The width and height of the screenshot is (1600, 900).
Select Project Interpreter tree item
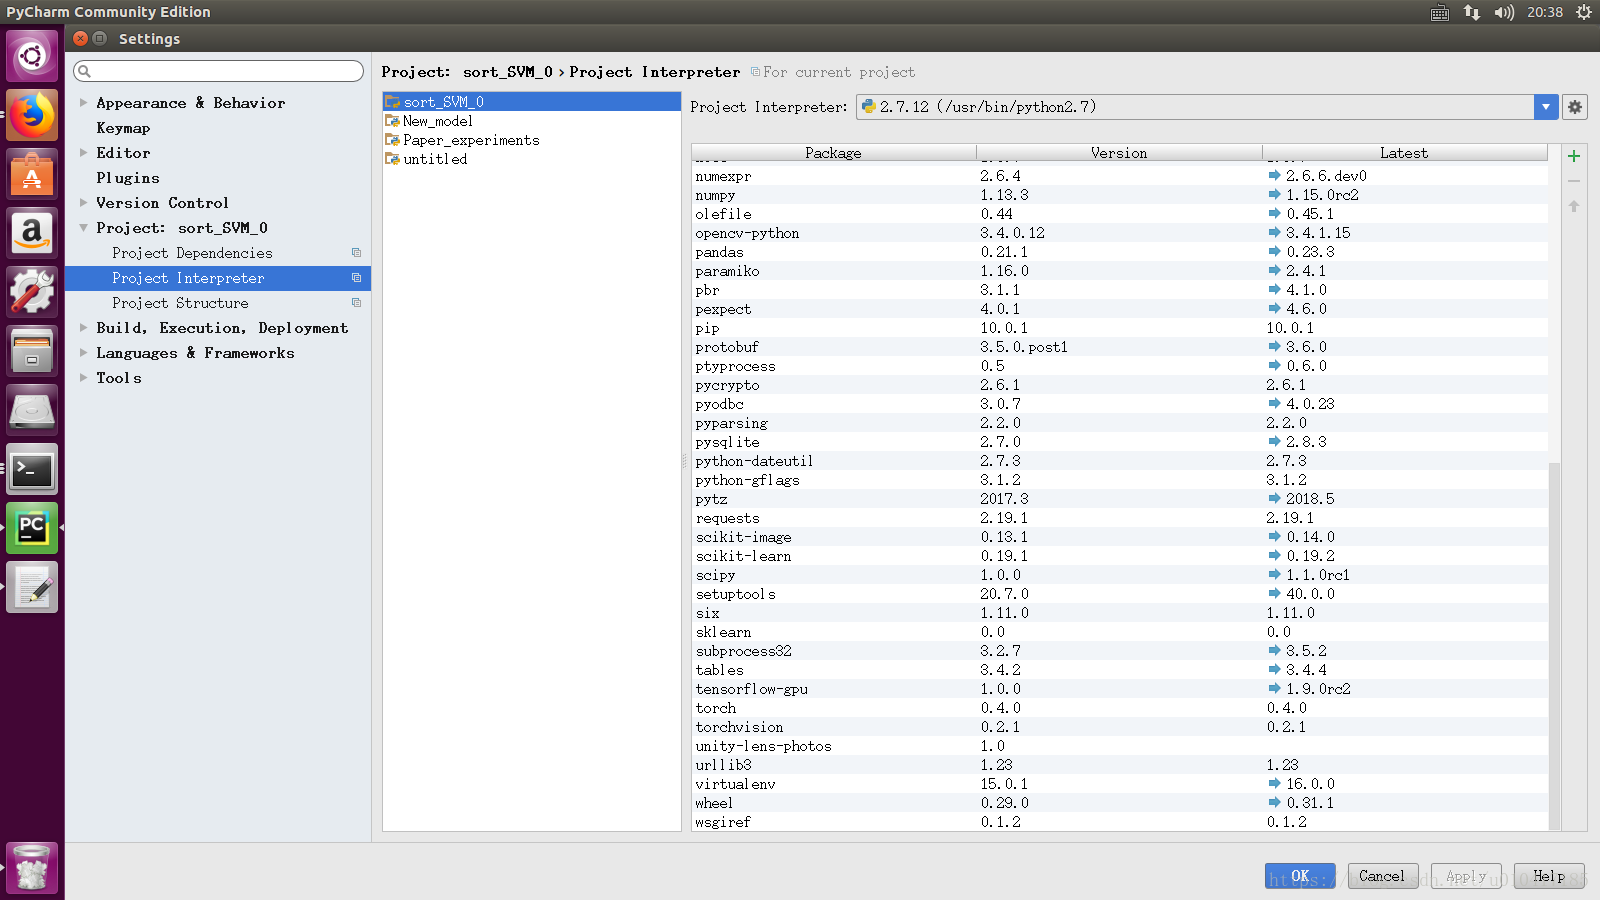click(218, 278)
